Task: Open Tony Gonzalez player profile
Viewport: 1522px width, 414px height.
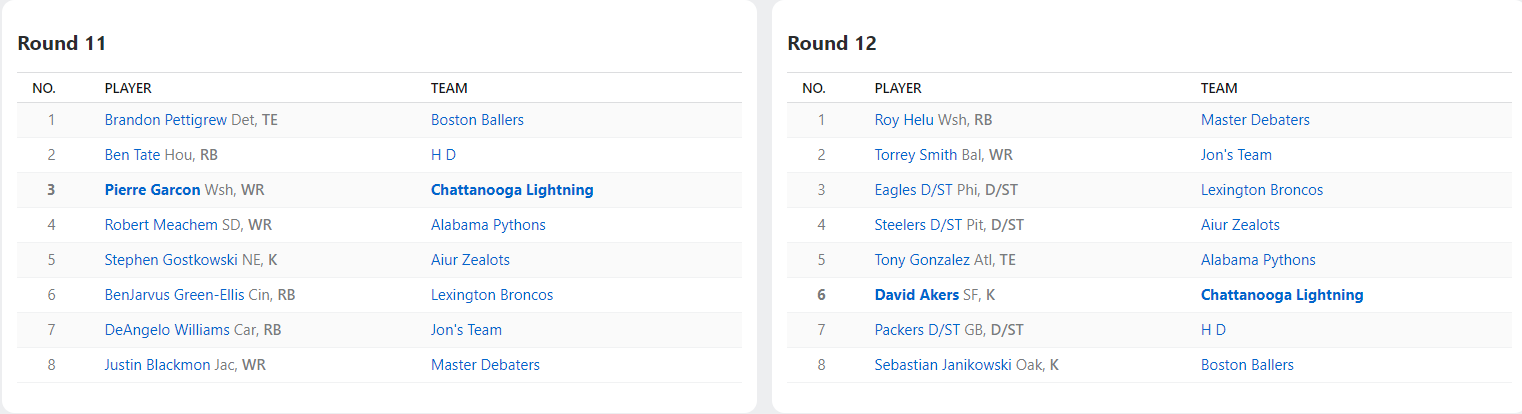Action: 922,260
